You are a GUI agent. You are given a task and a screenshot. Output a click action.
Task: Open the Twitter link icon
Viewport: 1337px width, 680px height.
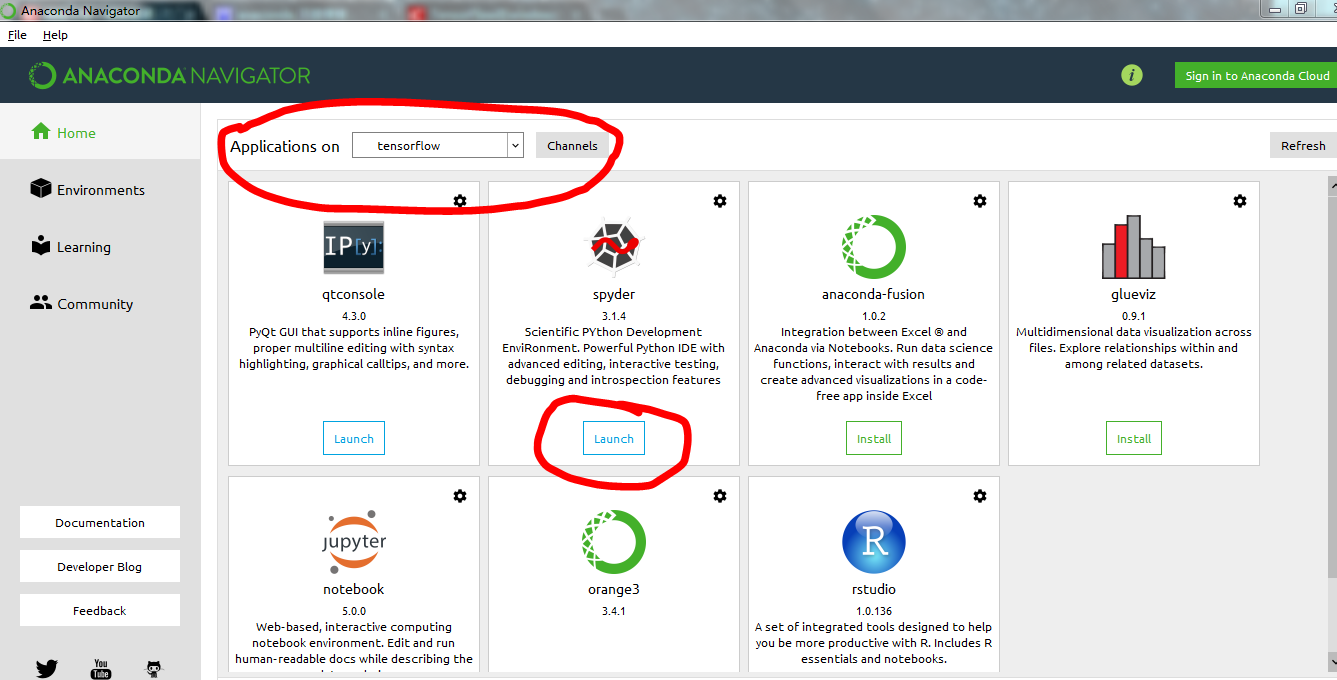click(x=47, y=669)
